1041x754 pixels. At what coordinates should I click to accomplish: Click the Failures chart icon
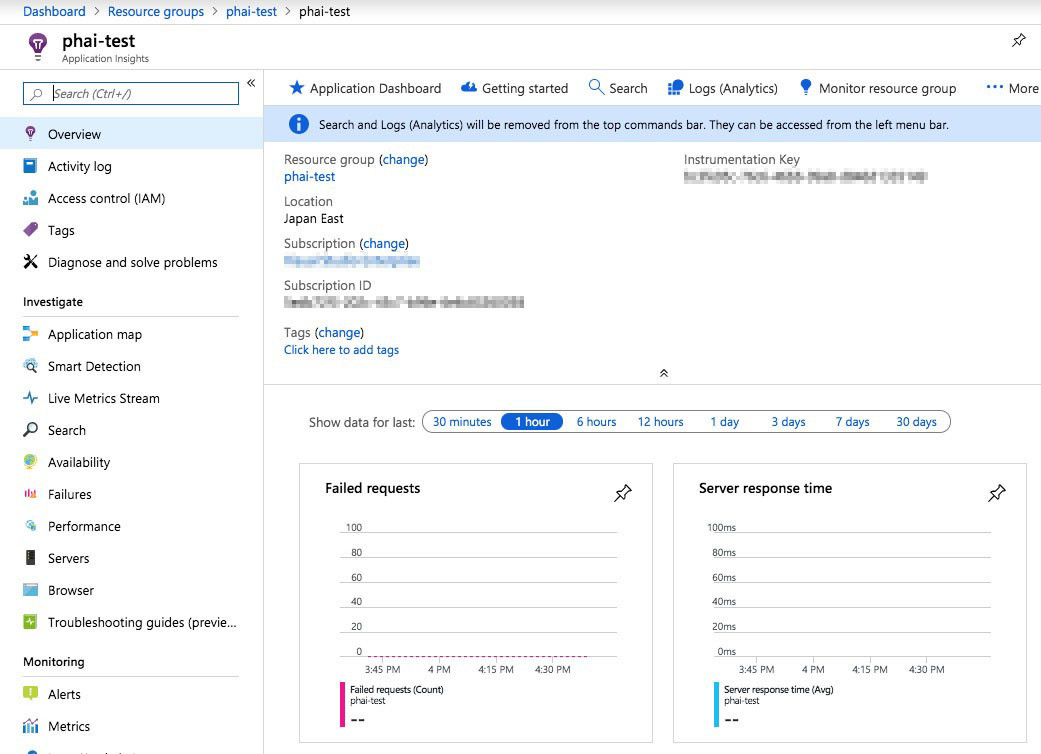click(30, 493)
